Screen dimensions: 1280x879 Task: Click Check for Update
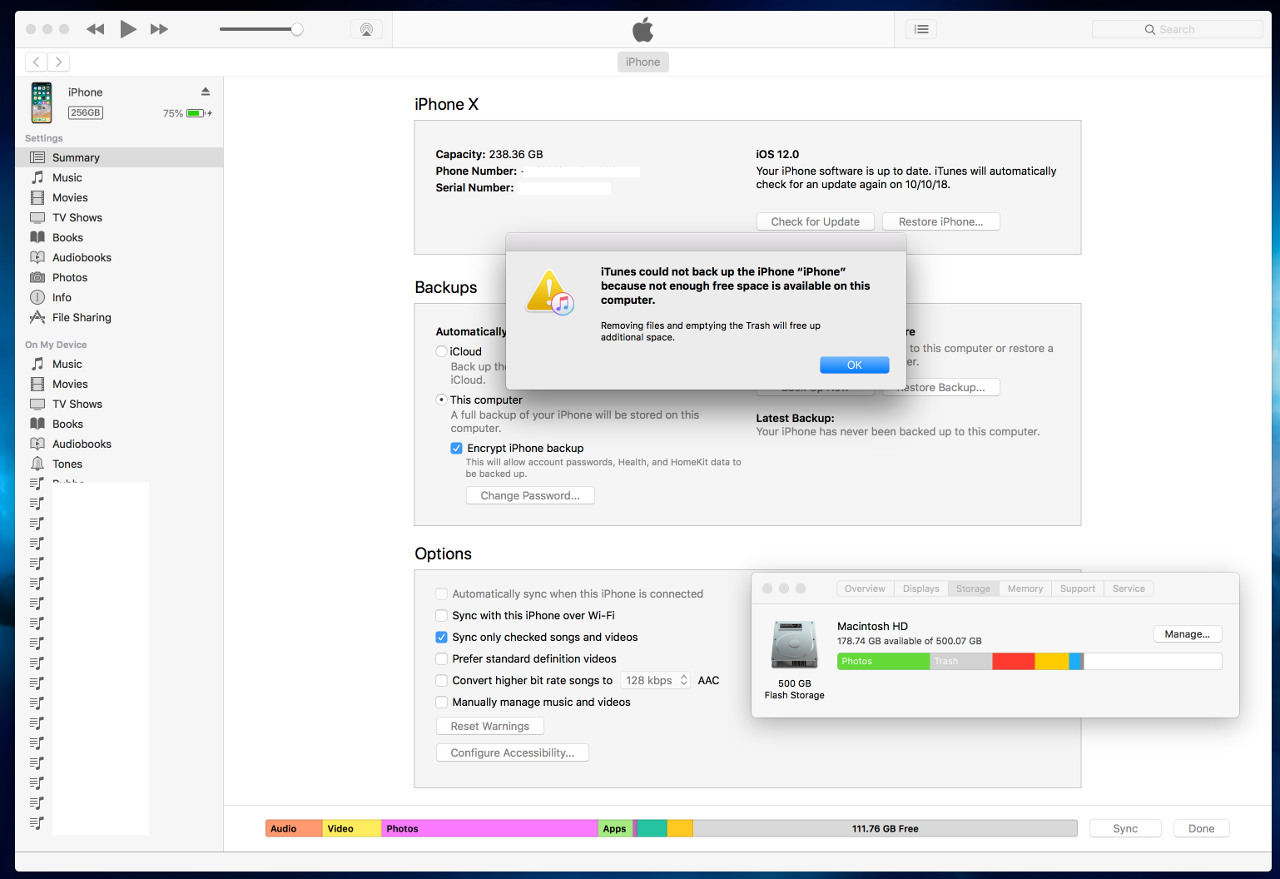[815, 222]
